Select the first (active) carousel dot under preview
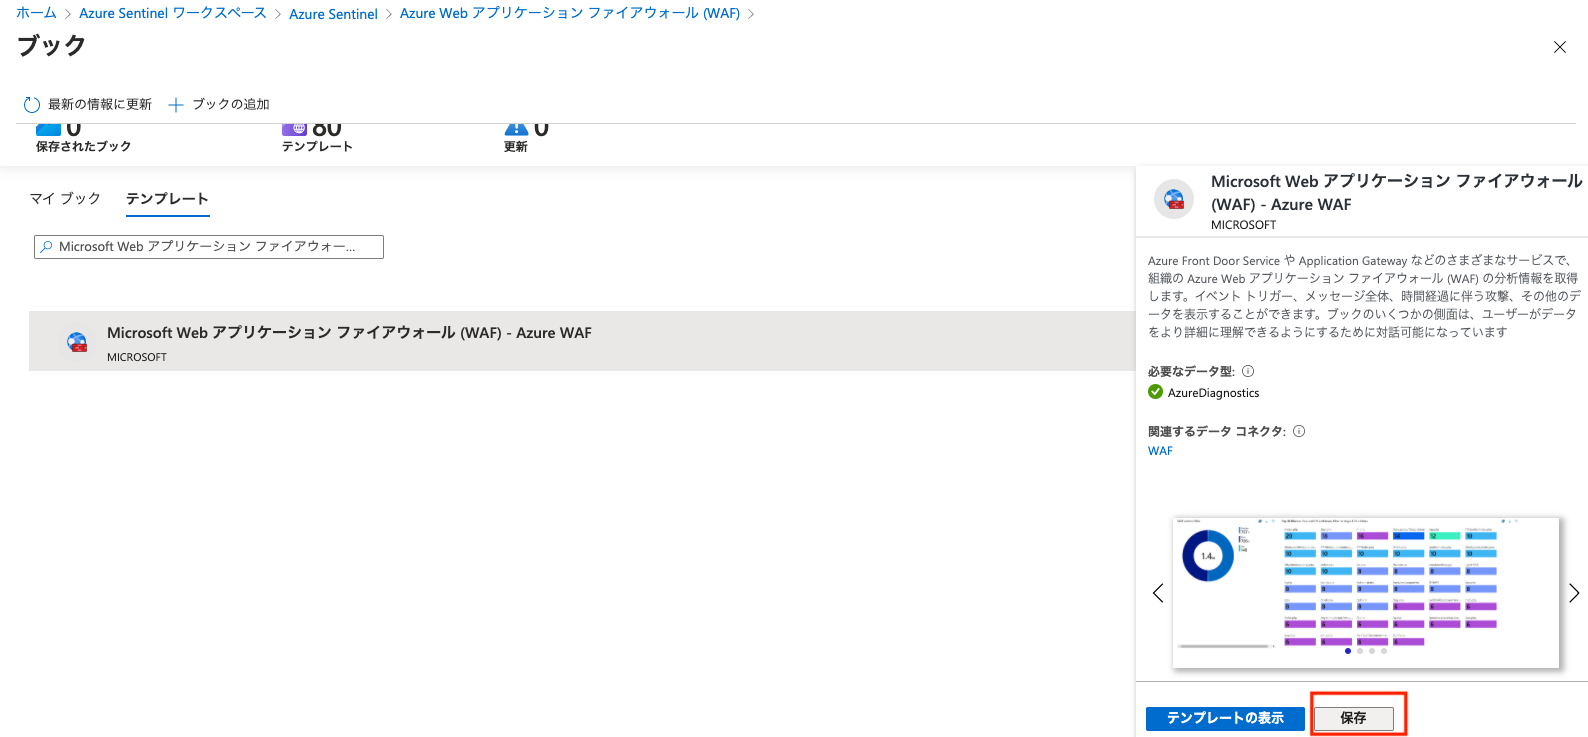This screenshot has width=1588, height=737. [1348, 651]
